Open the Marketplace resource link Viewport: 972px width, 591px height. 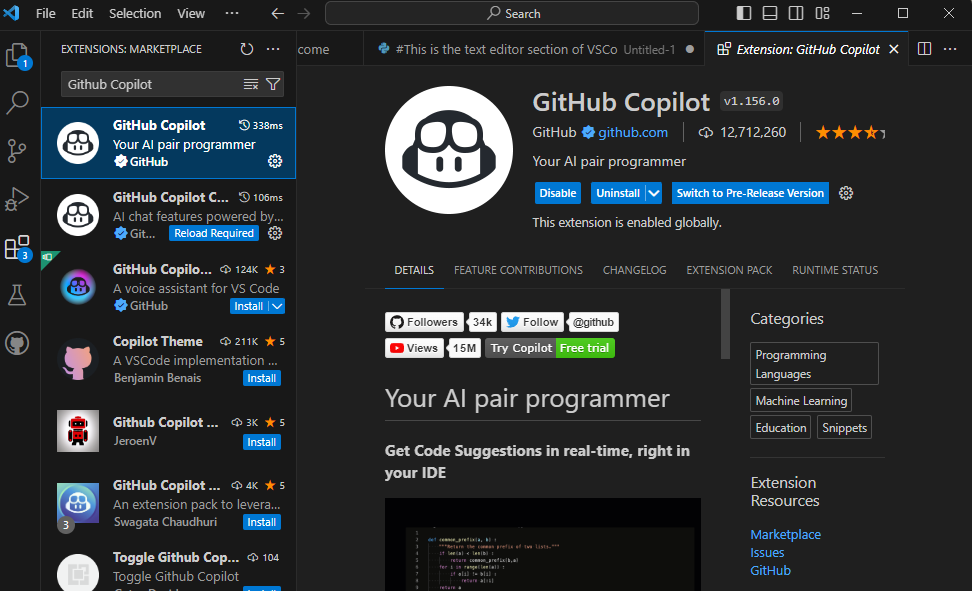pyautogui.click(x=785, y=534)
